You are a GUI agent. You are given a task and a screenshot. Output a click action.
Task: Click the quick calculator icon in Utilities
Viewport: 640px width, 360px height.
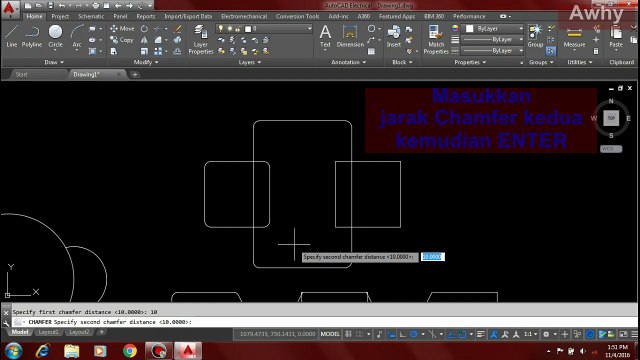tap(596, 51)
